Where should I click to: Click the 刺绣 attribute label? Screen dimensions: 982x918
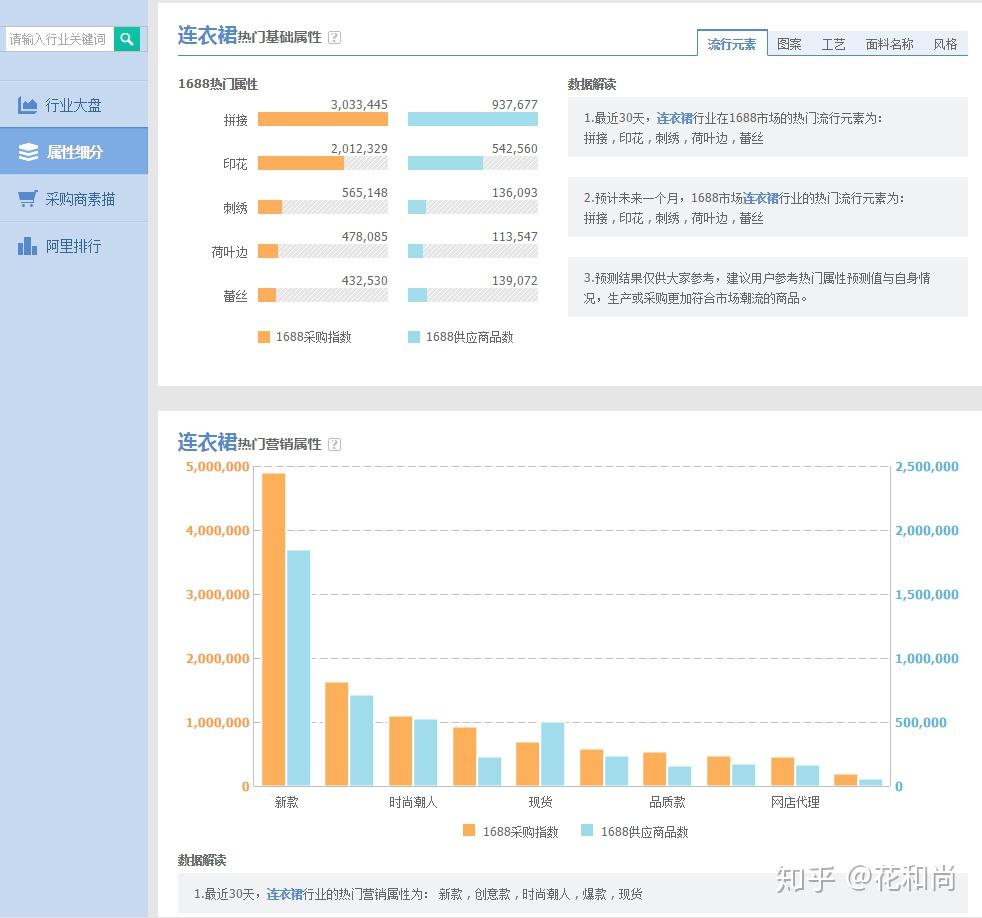coord(235,208)
